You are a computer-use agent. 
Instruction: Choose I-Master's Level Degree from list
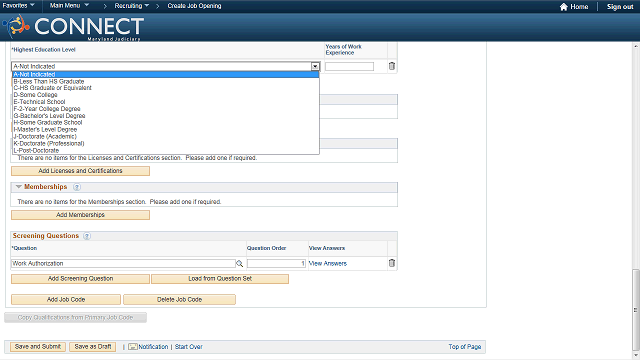click(45, 129)
